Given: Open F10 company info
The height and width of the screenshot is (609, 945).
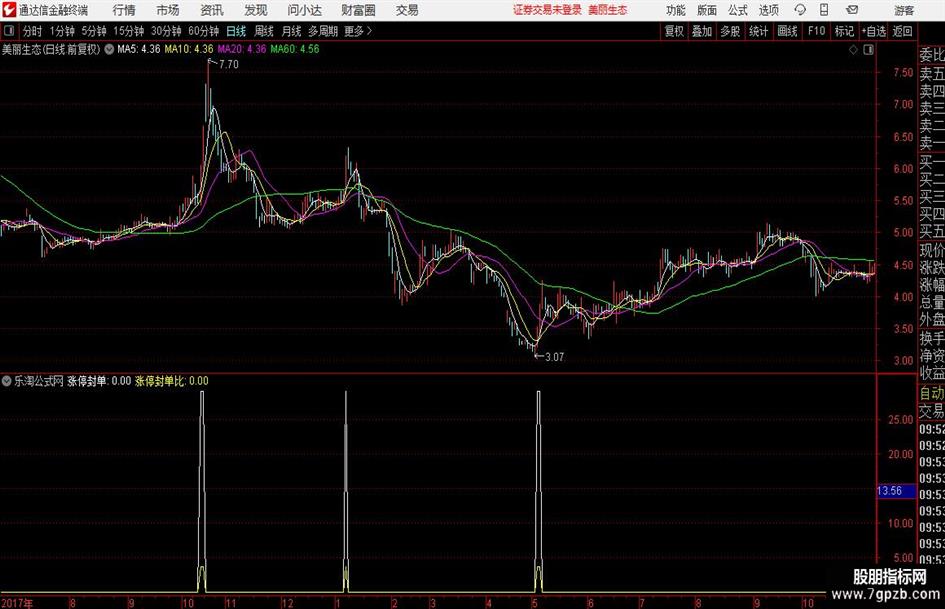Looking at the screenshot, I should coord(817,31).
